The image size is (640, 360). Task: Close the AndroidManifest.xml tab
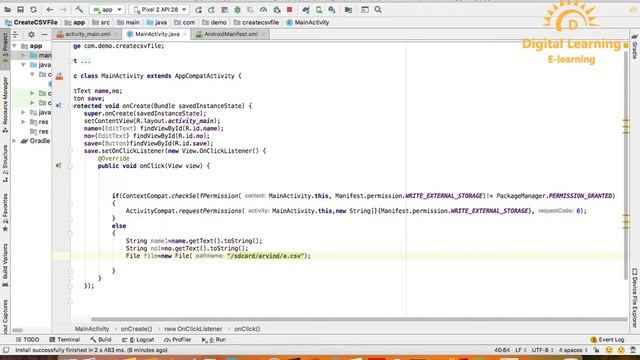pyautogui.click(x=263, y=34)
